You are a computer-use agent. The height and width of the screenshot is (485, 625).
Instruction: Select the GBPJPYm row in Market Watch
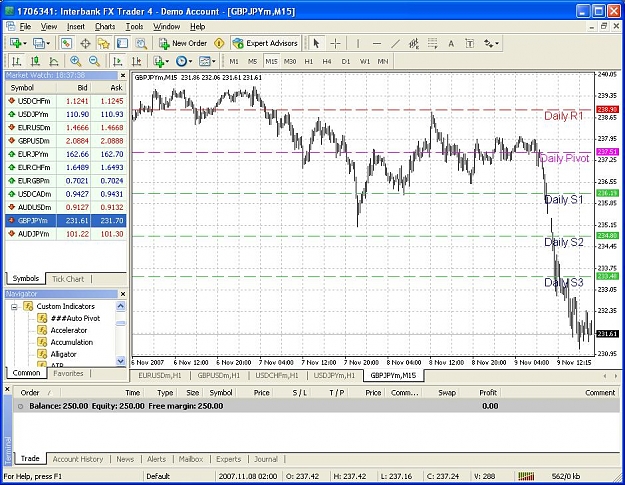coord(66,220)
